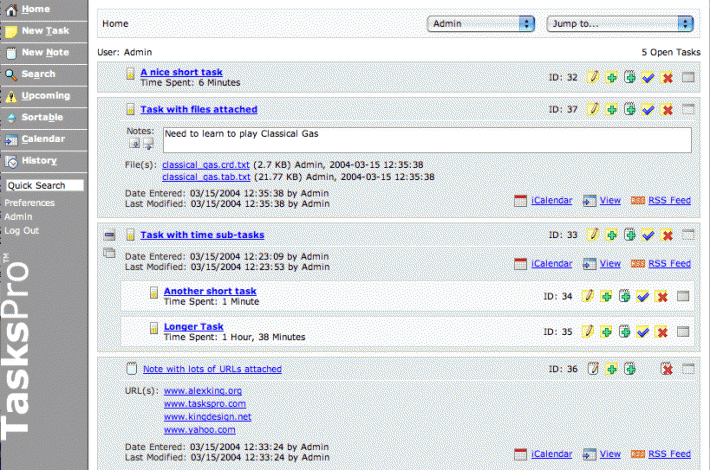Click the notepad icon beside Note with lots of URLs
The height and width of the screenshot is (470, 710).
point(131,369)
